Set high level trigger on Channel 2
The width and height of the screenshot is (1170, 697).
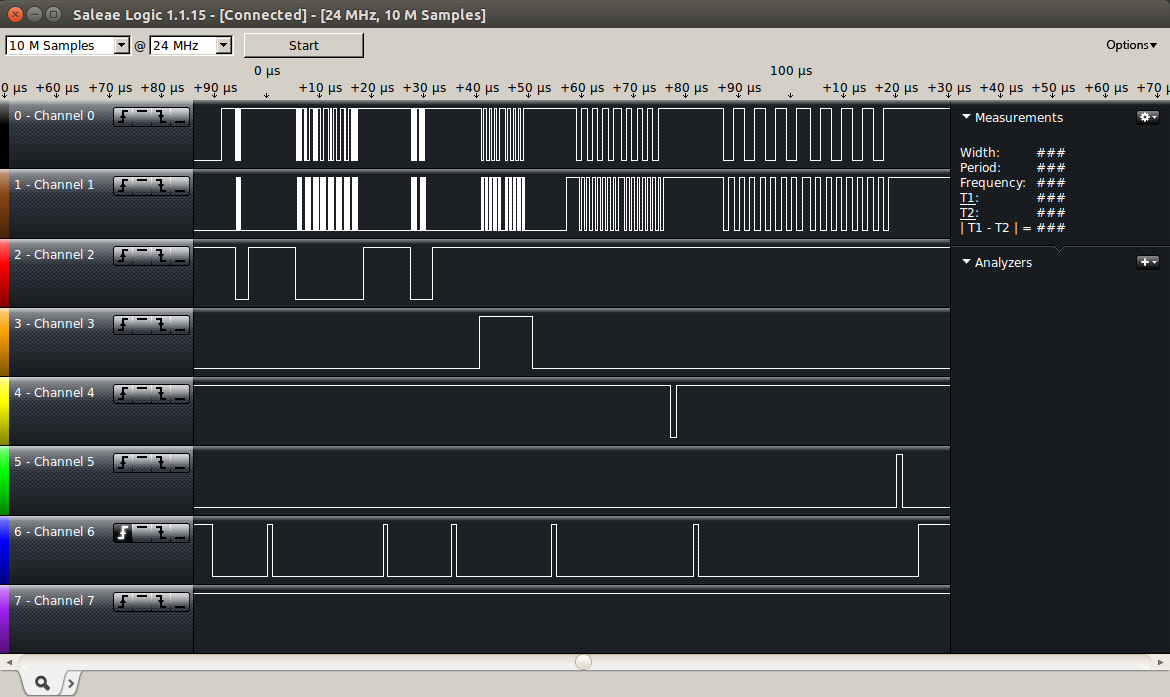tap(143, 256)
